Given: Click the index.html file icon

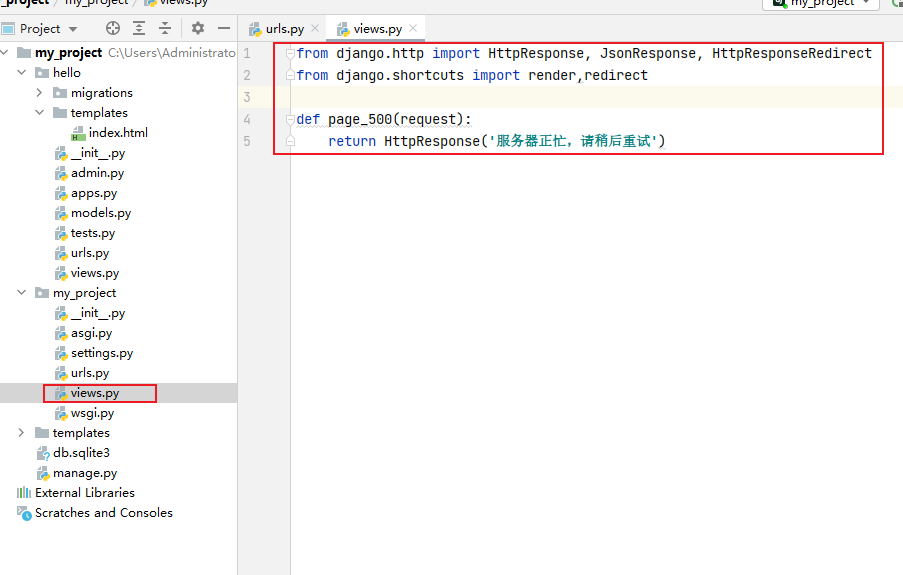Looking at the screenshot, I should 78,134.
